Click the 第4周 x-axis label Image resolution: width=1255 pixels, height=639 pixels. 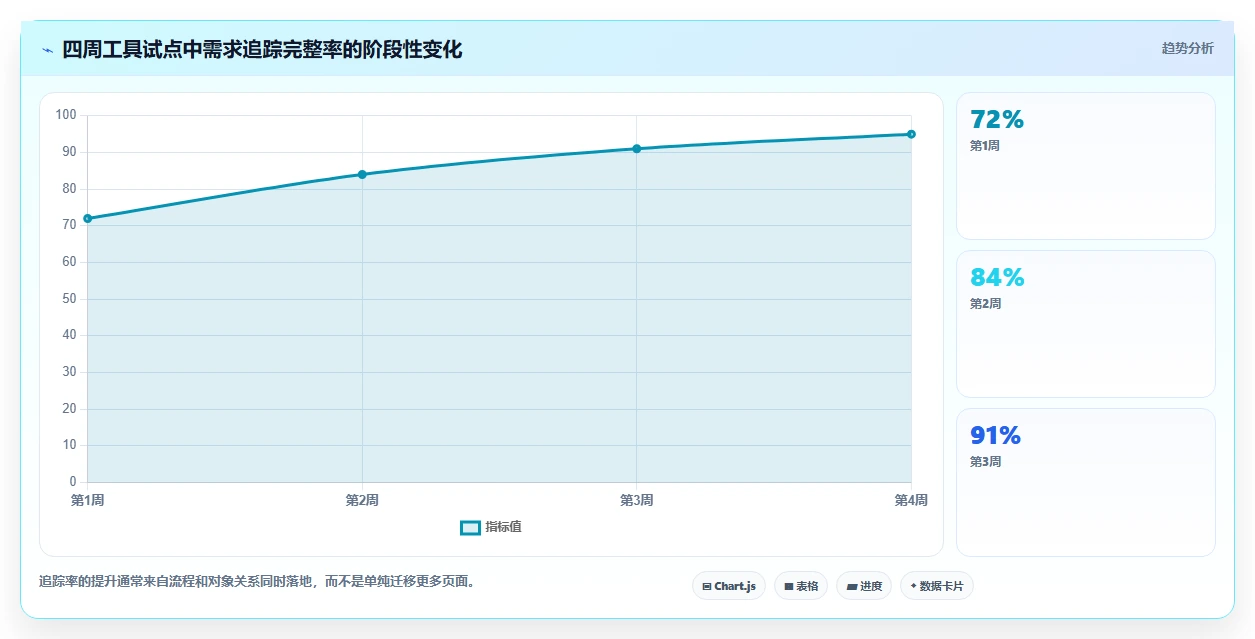(911, 500)
